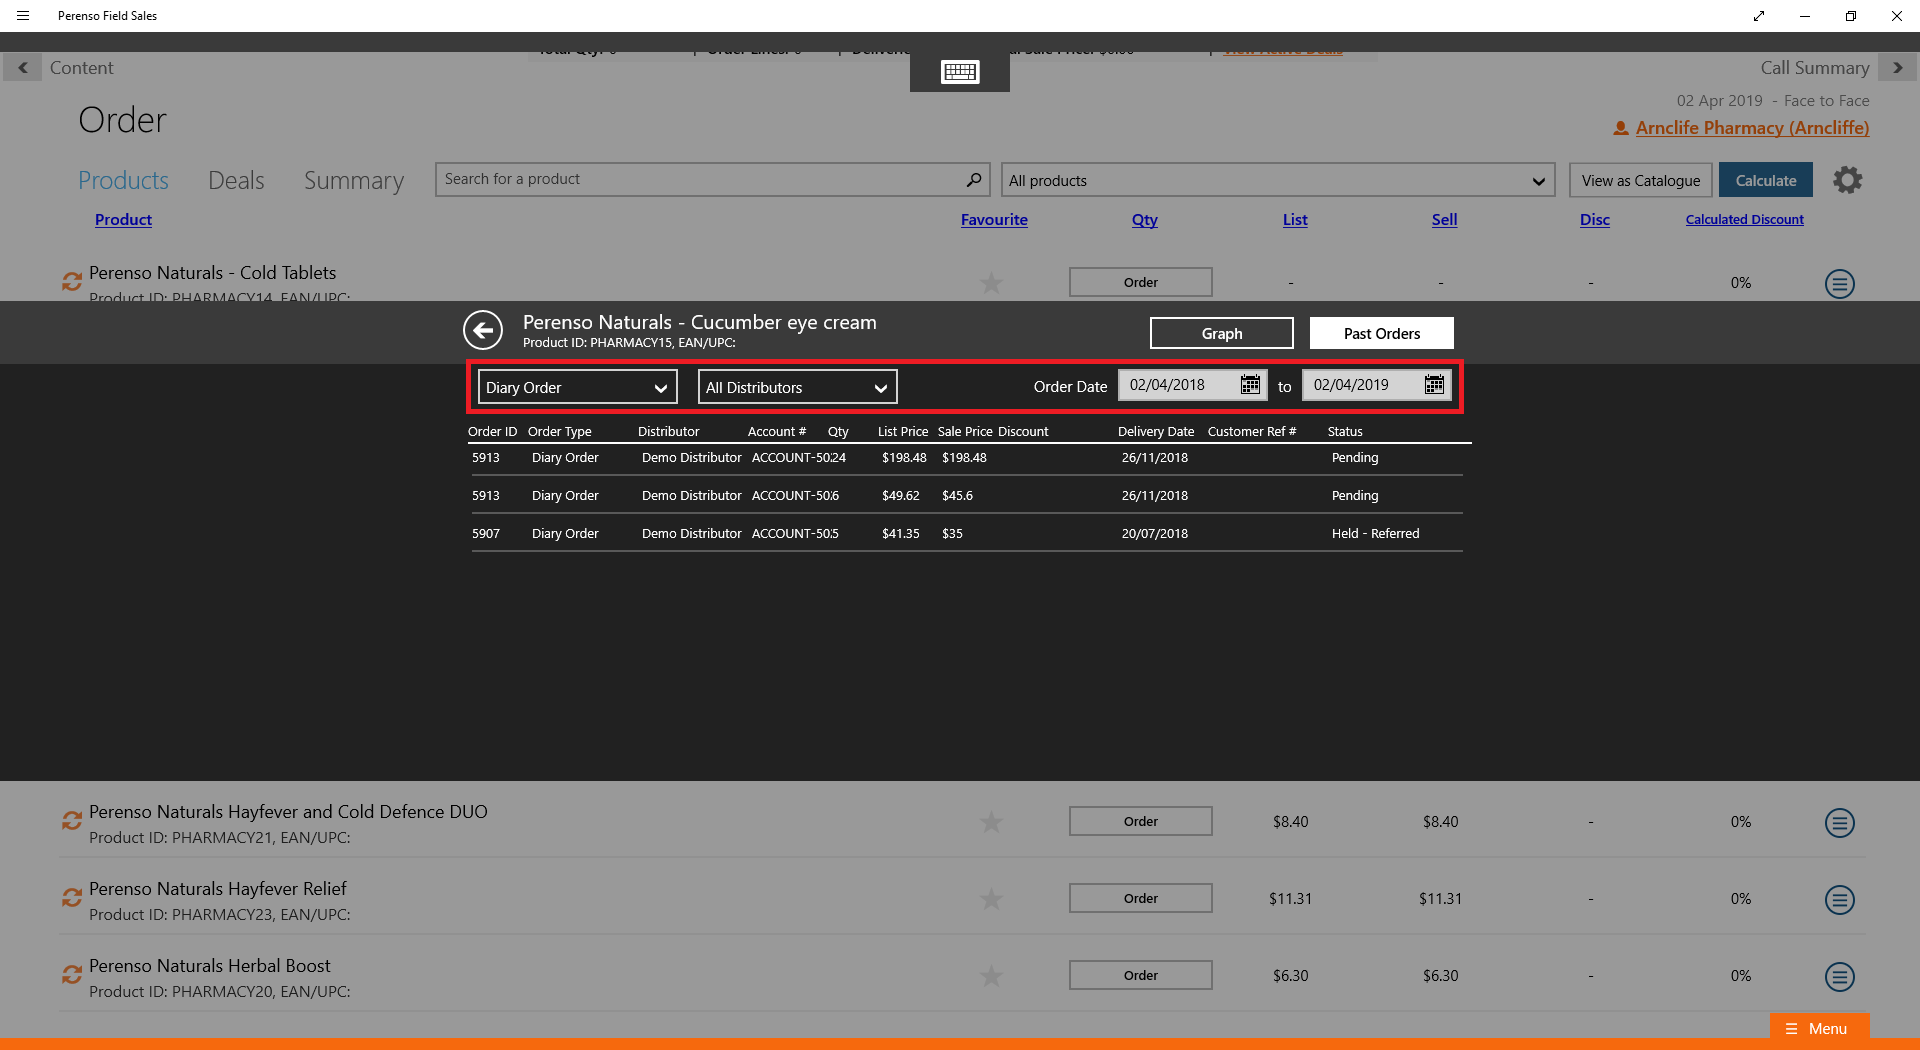The height and width of the screenshot is (1050, 1920).
Task: Click View as Catalogue button
Action: (x=1640, y=180)
